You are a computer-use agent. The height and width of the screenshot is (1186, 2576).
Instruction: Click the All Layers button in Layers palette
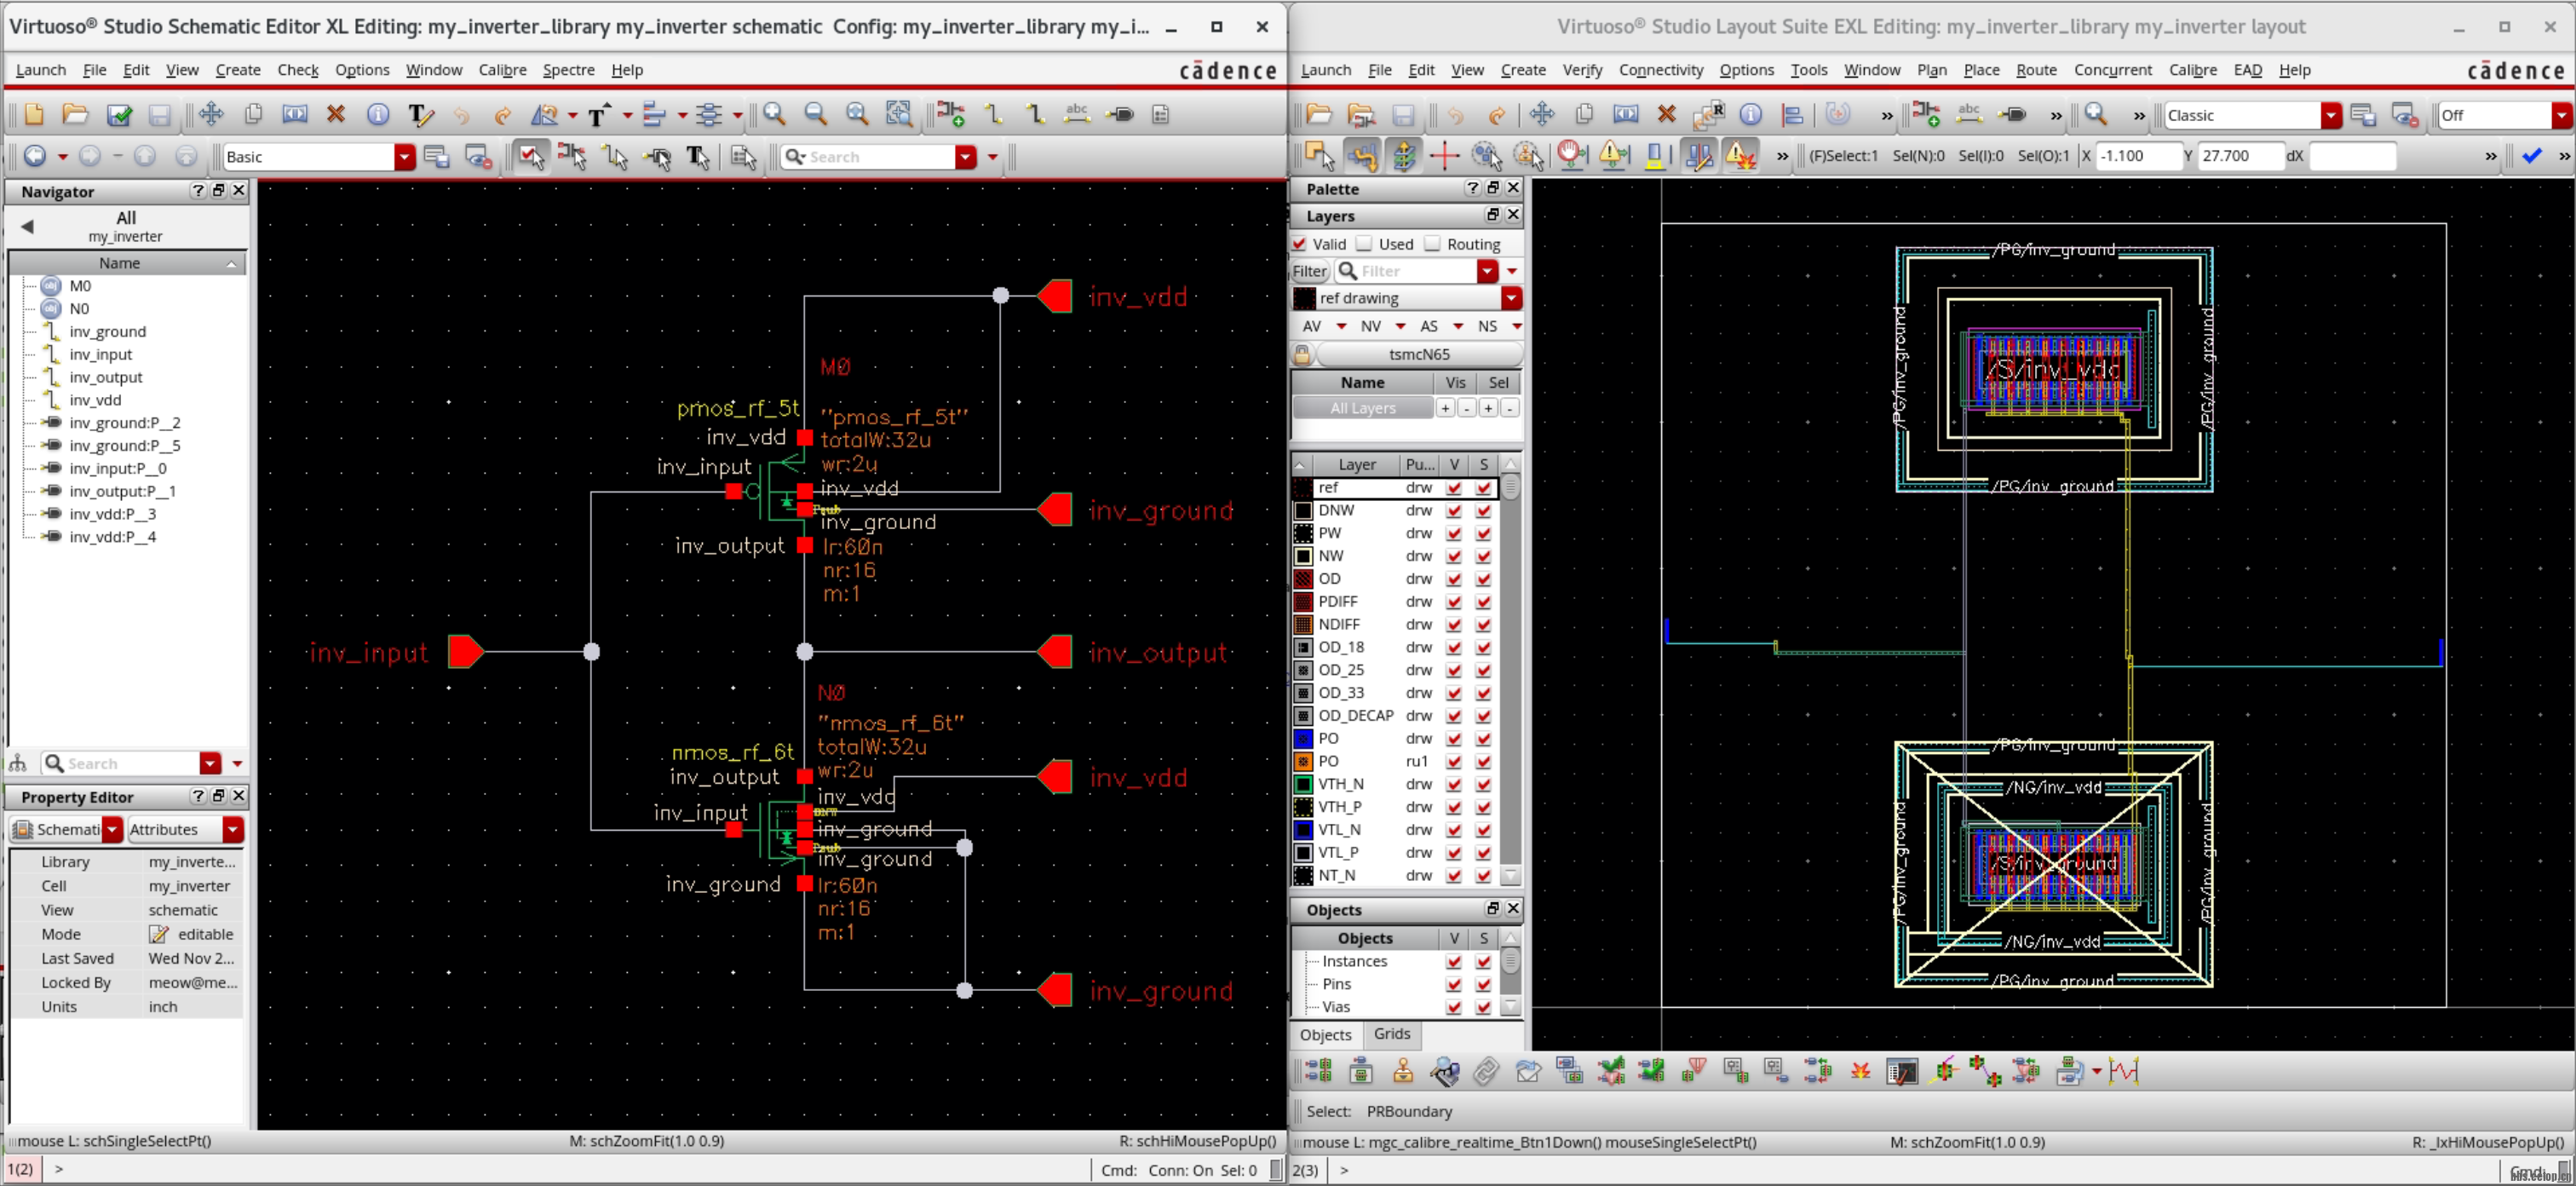(1362, 408)
